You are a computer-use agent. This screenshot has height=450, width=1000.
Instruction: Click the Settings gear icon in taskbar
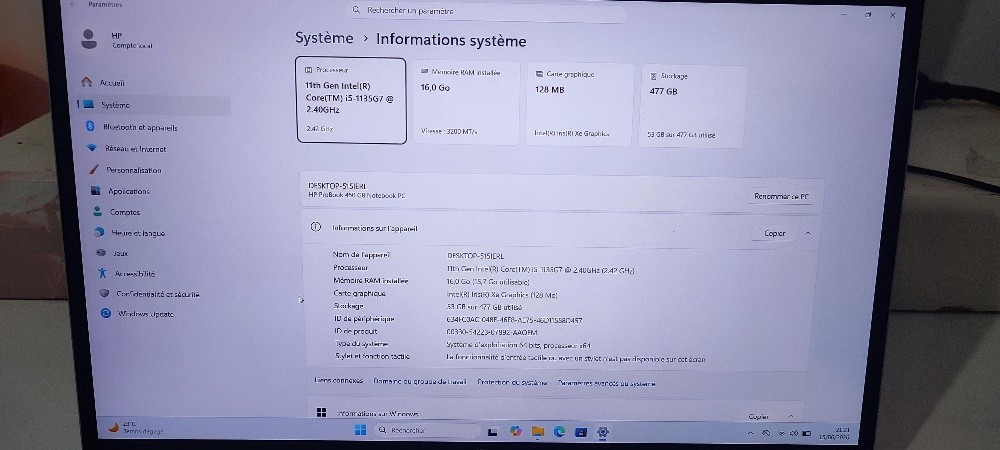click(603, 432)
